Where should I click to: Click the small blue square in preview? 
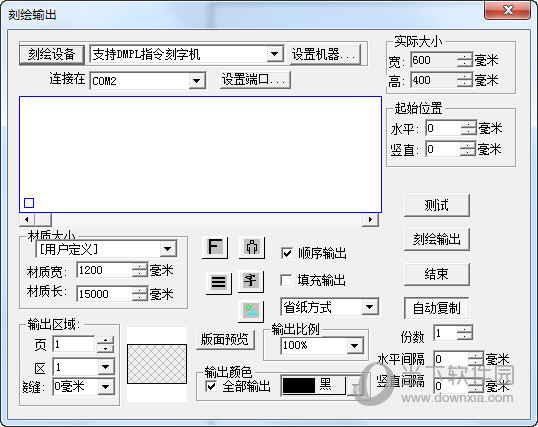29,203
